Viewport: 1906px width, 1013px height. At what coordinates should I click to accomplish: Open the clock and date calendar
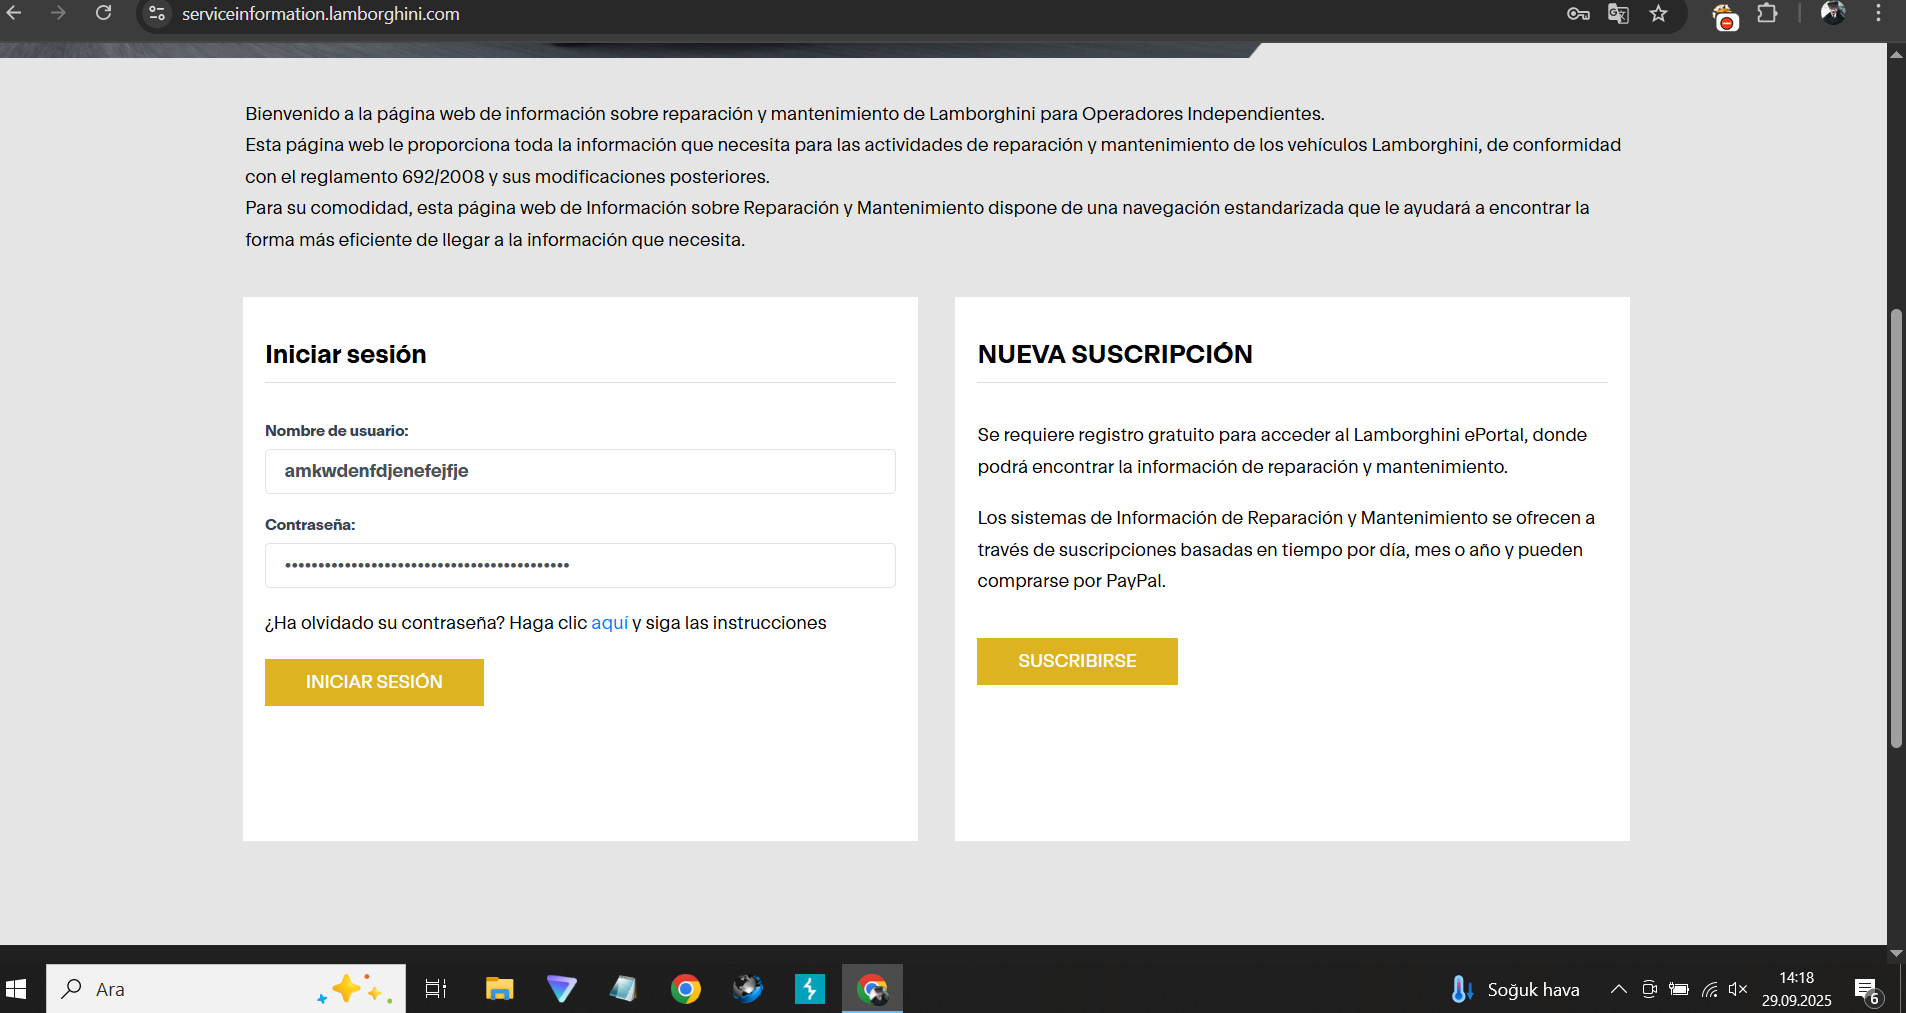tap(1797, 989)
